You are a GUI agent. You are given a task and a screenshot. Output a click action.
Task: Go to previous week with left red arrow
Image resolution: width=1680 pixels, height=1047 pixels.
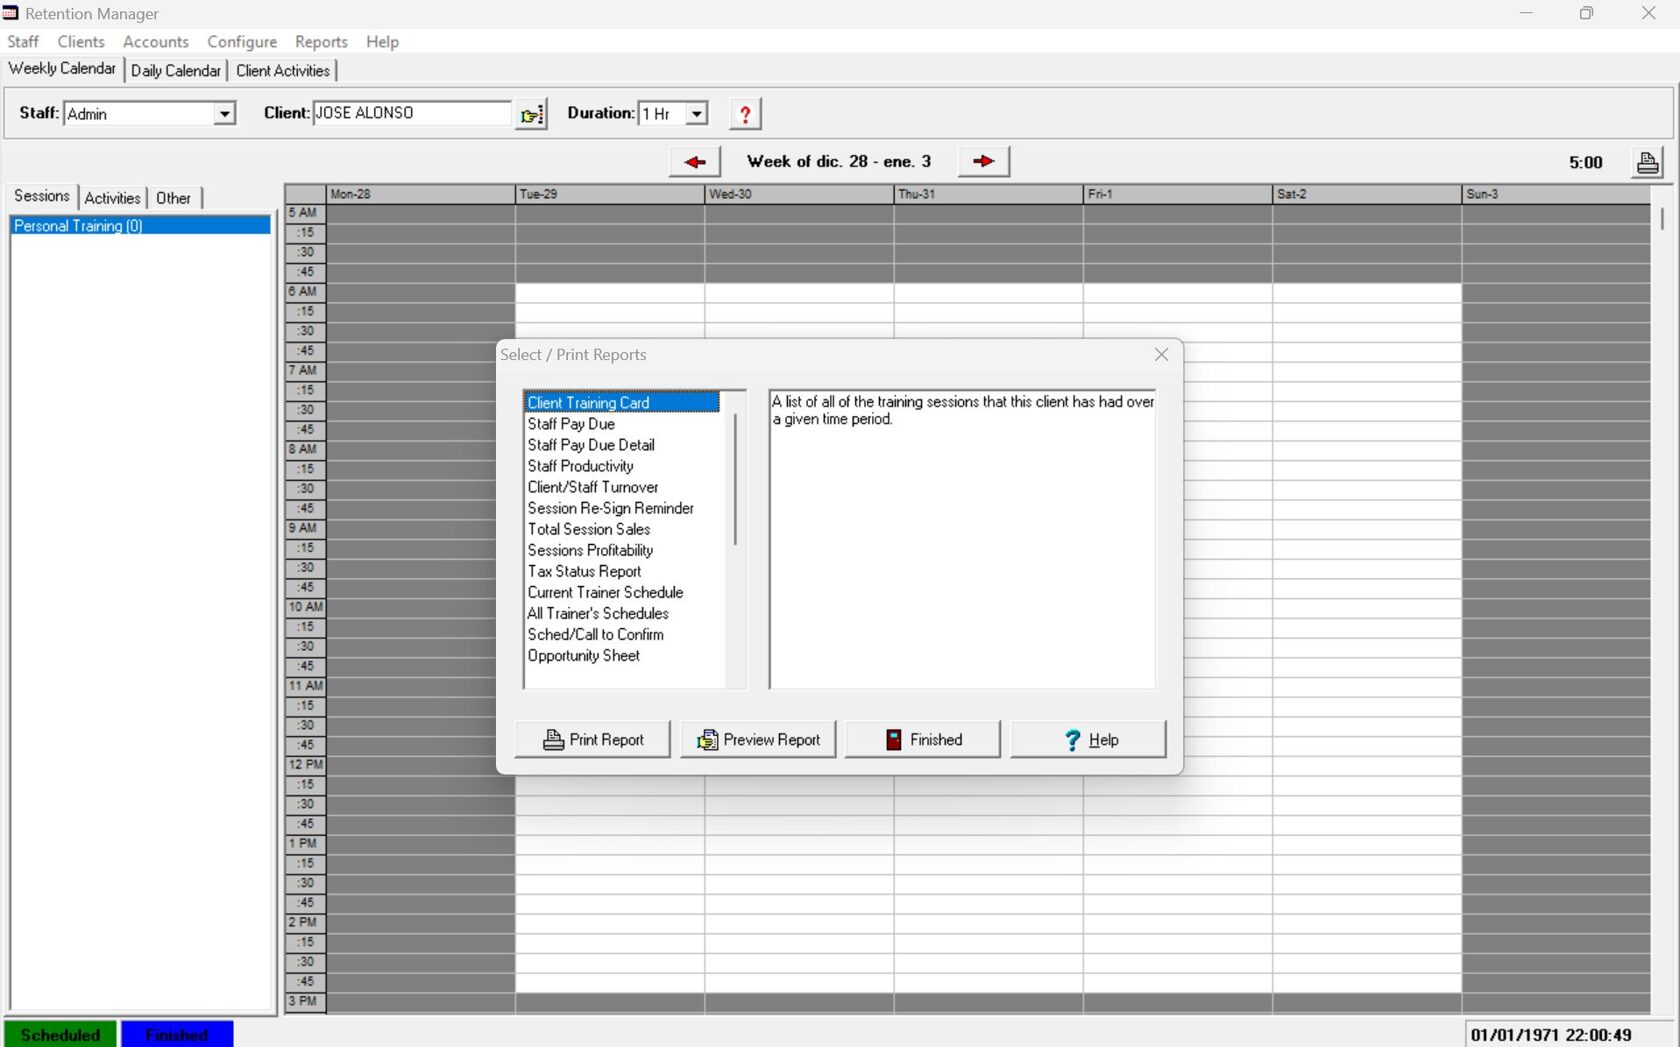click(695, 162)
